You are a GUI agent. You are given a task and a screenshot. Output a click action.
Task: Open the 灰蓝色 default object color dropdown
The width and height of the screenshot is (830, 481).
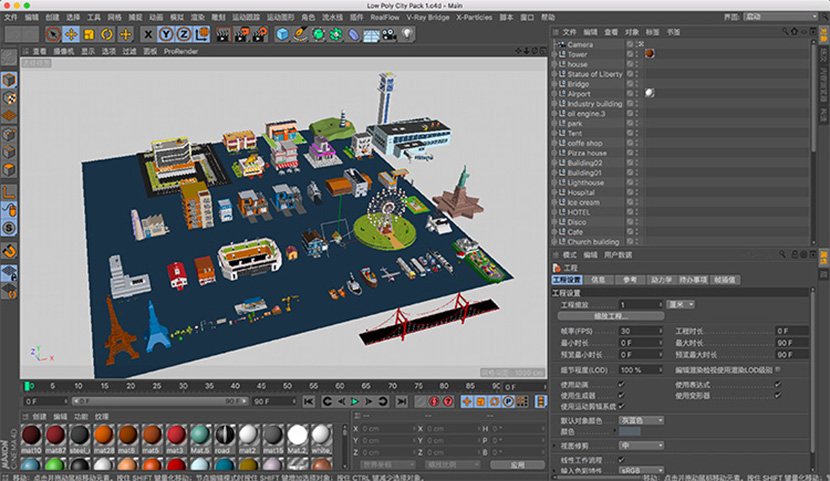coord(642,421)
